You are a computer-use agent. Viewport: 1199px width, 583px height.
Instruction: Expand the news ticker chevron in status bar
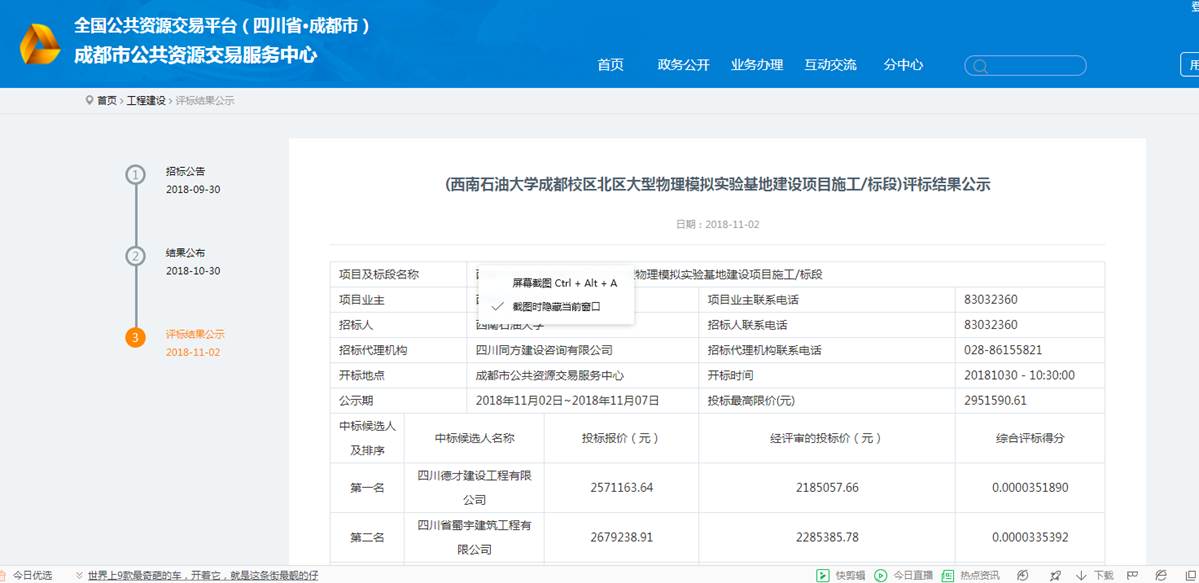coord(79,575)
